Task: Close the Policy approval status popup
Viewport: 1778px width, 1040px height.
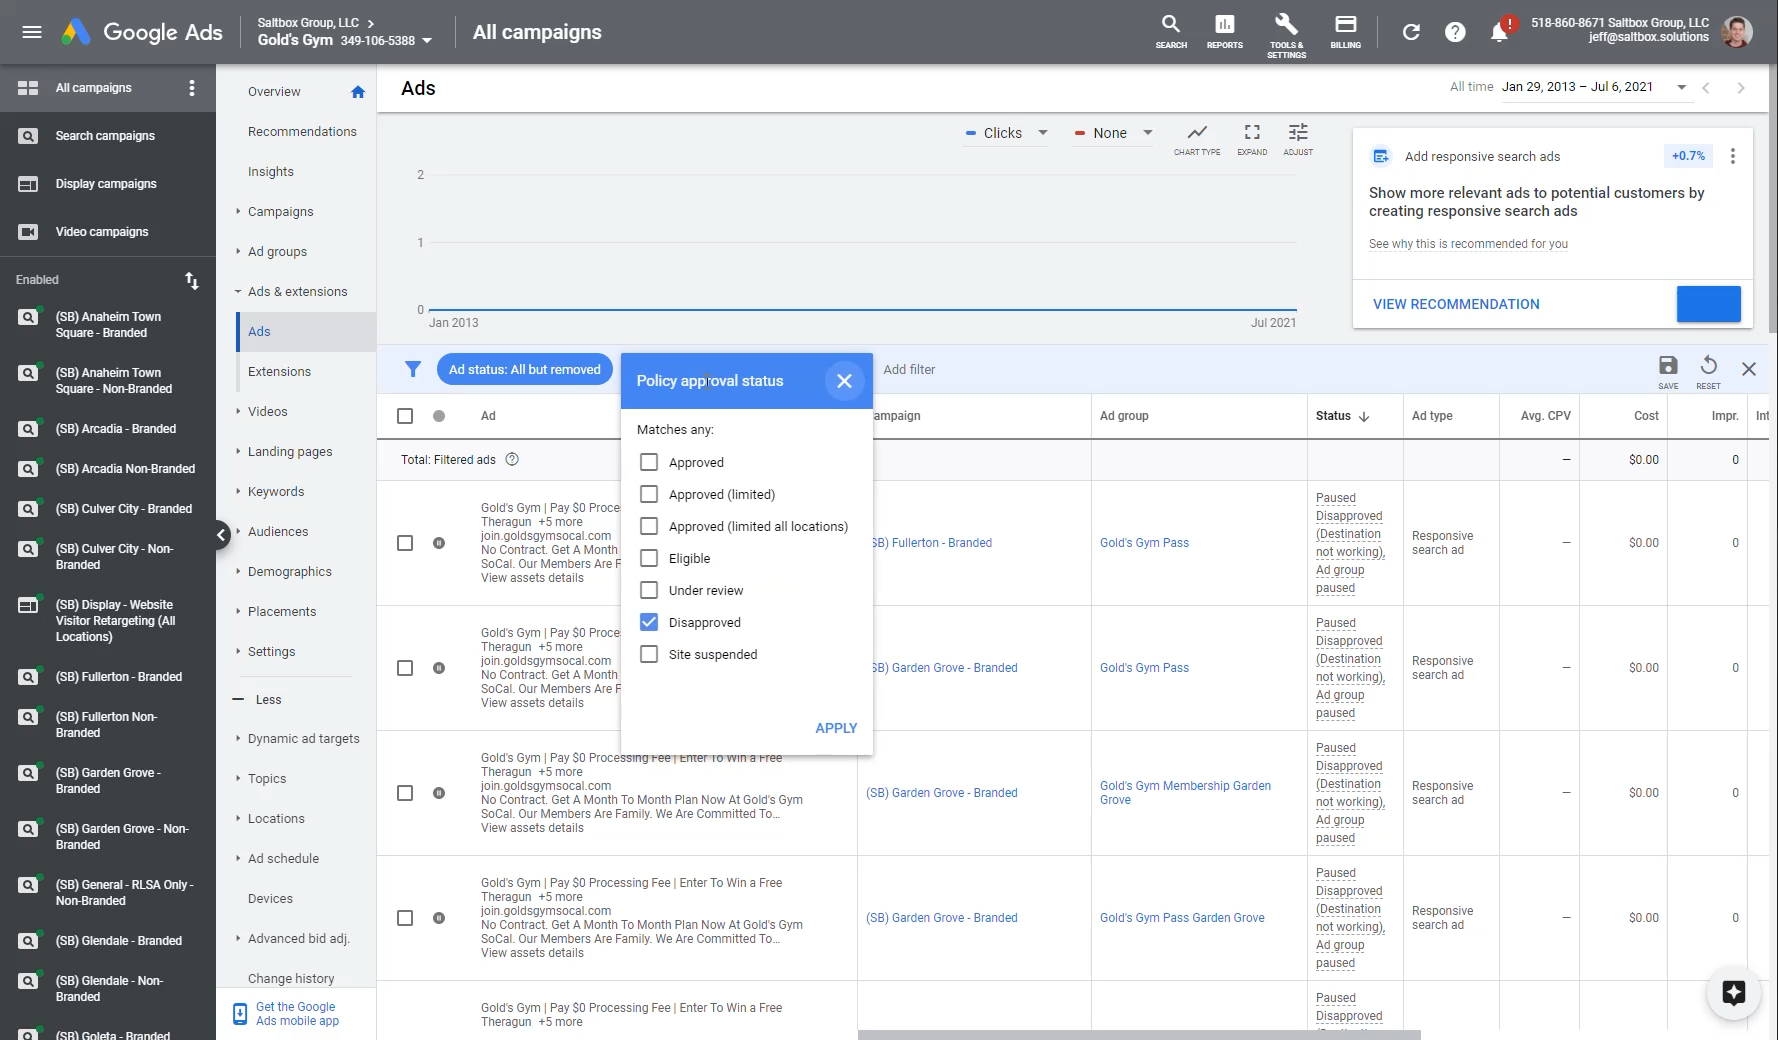Action: (844, 381)
